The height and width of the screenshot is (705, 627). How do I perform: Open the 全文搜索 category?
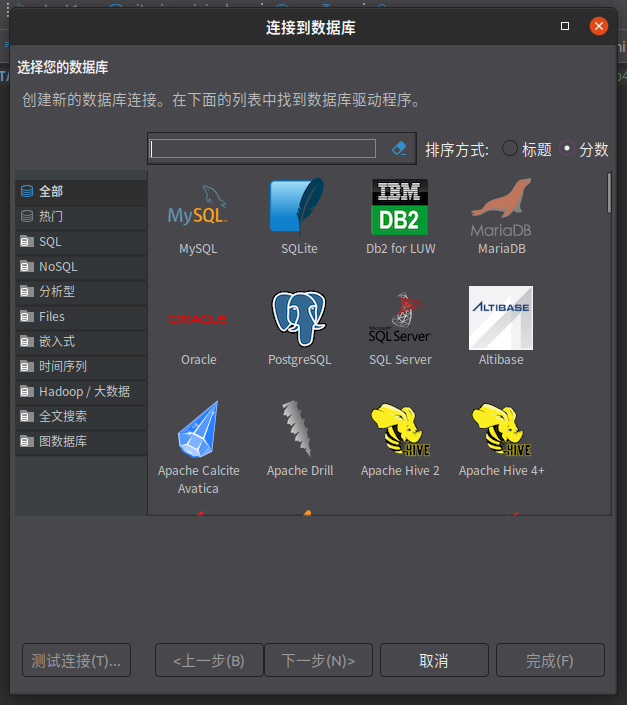pyautogui.click(x=81, y=416)
